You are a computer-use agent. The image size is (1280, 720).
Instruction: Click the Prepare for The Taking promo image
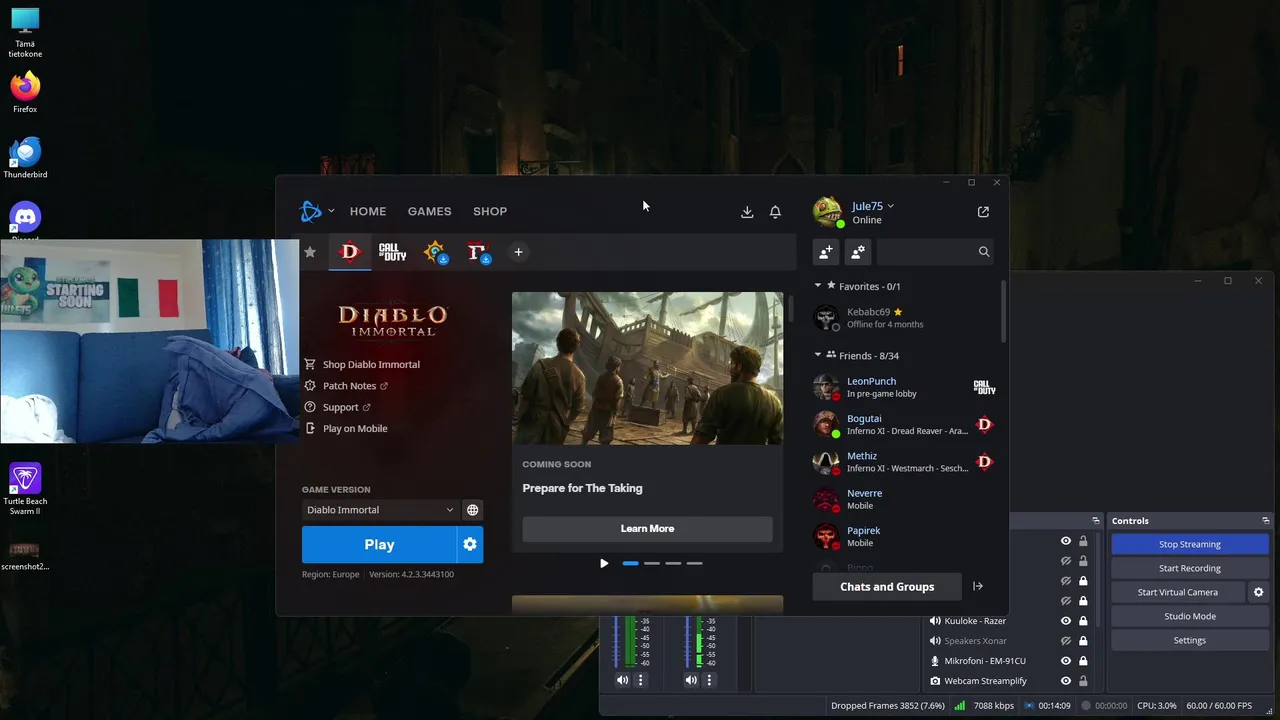[647, 368]
